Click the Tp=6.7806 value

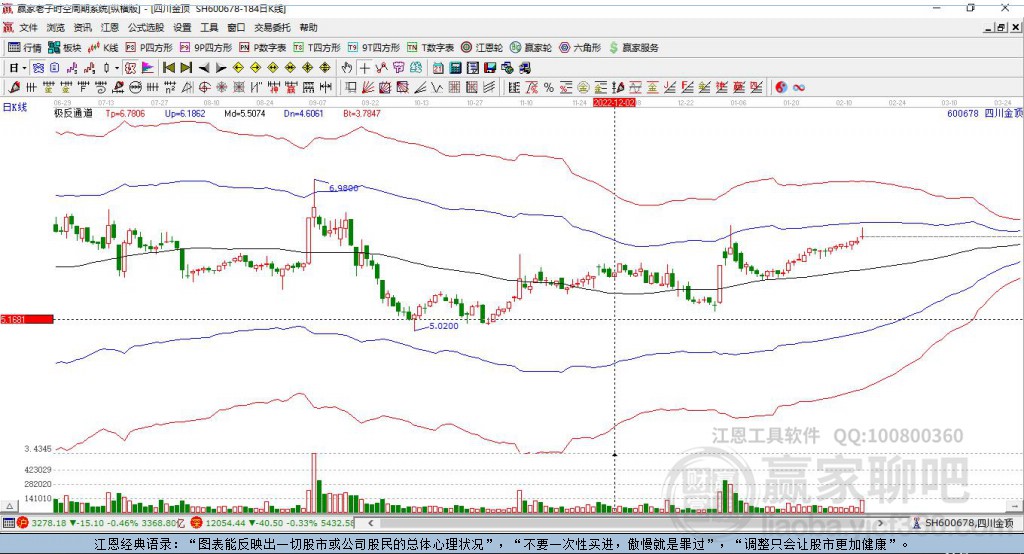(x=125, y=114)
